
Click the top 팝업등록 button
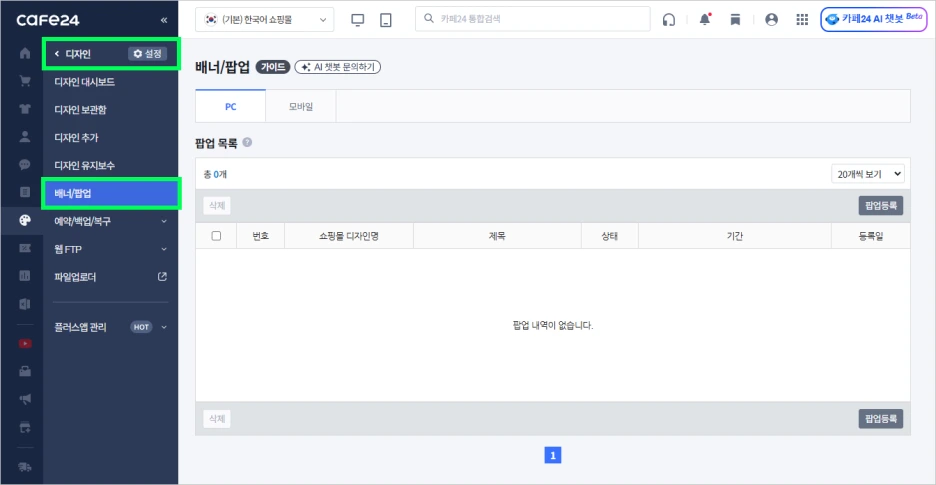(x=880, y=205)
